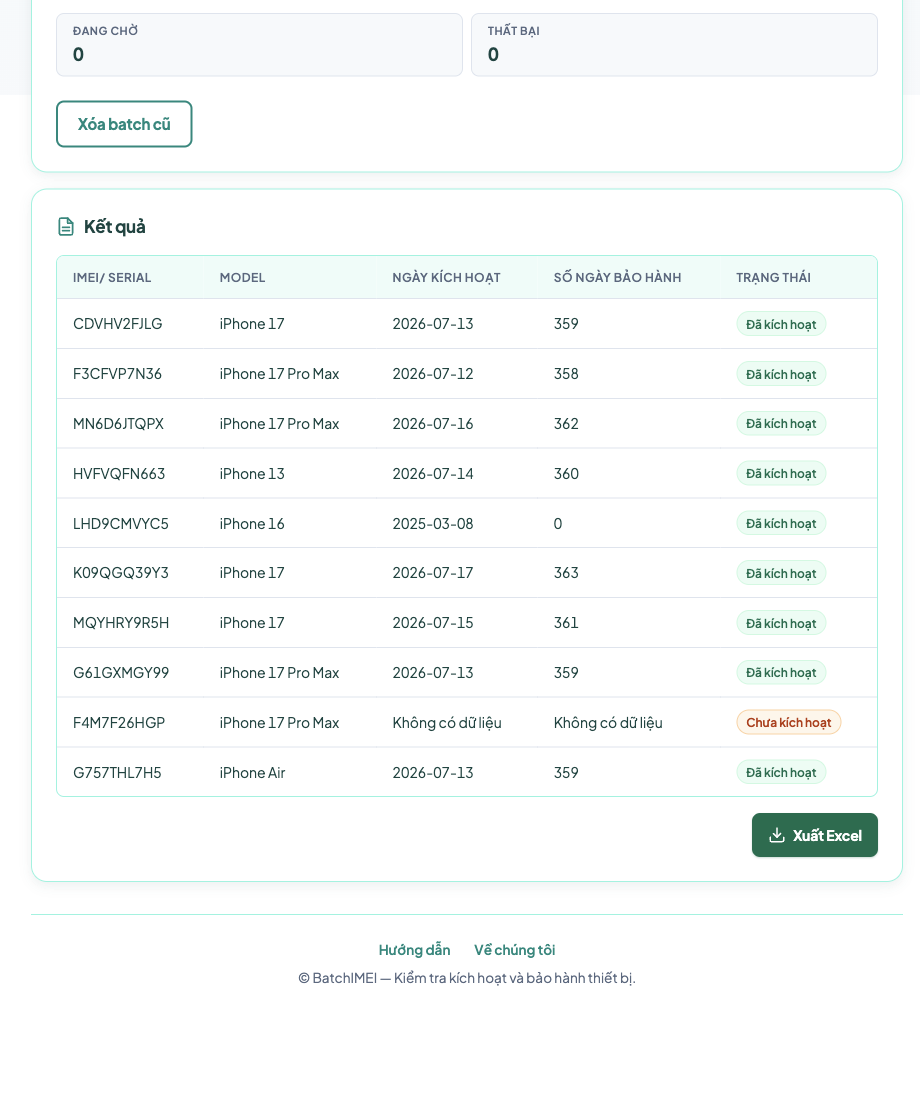Viewport: 920px width, 1100px height.
Task: Select serial K09QGQ39Y3
Action: (121, 572)
